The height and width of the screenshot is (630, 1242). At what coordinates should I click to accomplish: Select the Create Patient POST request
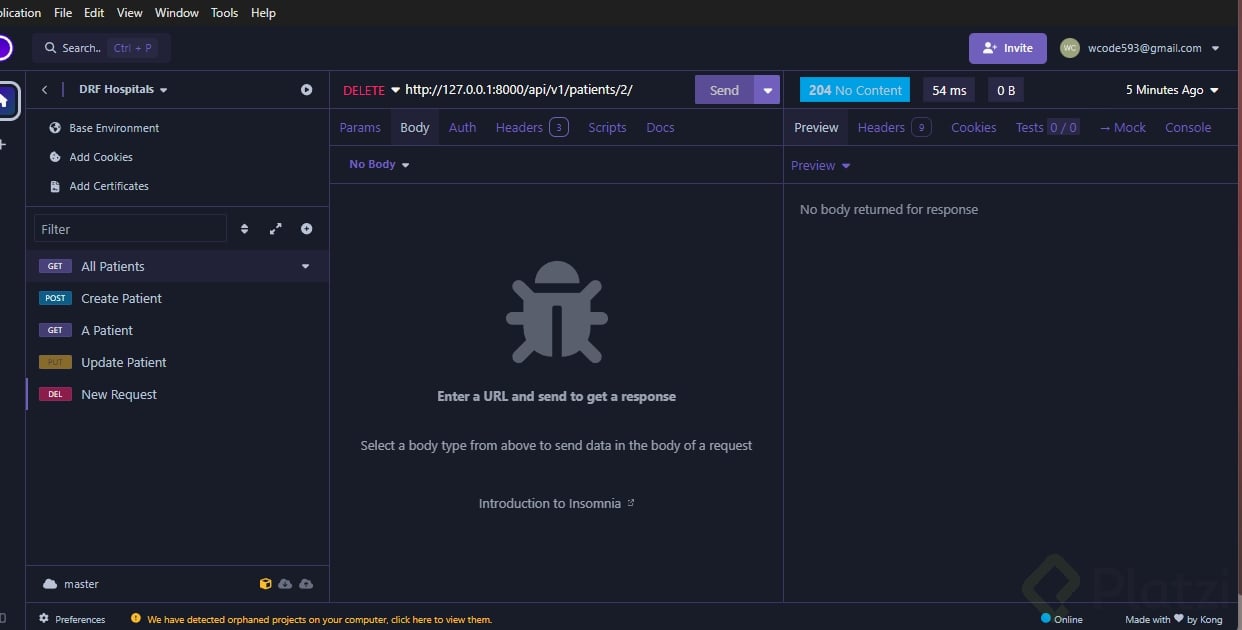click(177, 298)
